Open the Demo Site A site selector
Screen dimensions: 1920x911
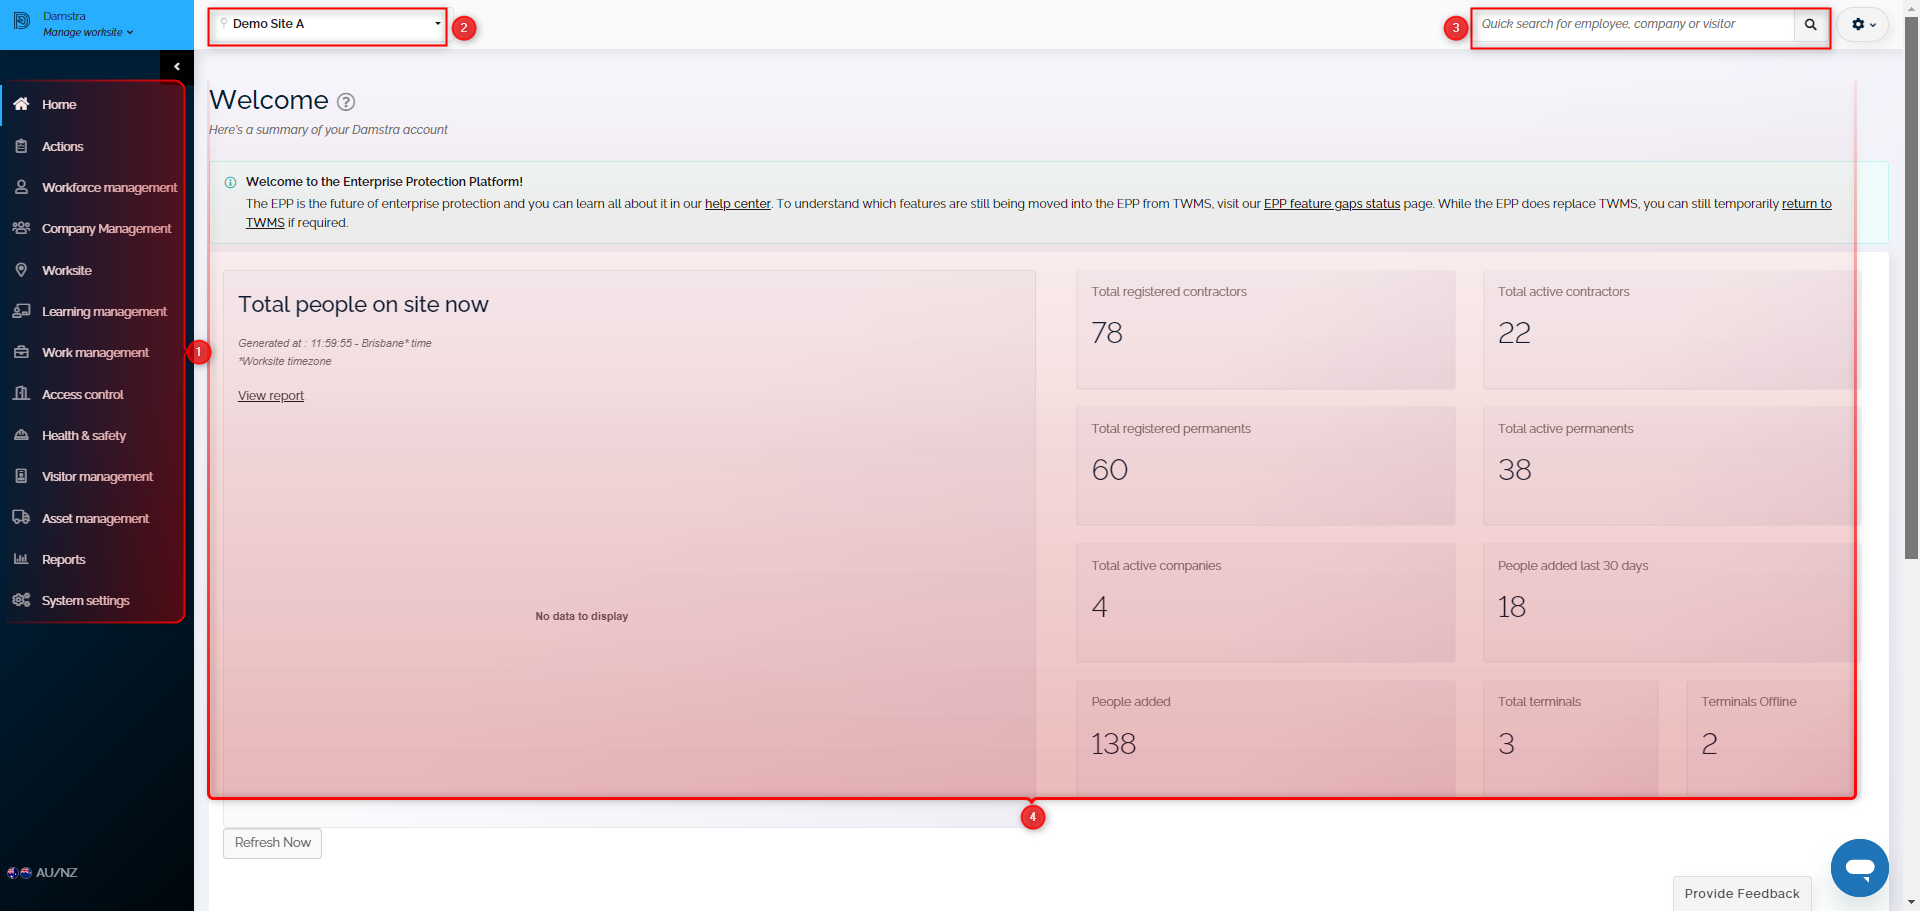tap(327, 24)
